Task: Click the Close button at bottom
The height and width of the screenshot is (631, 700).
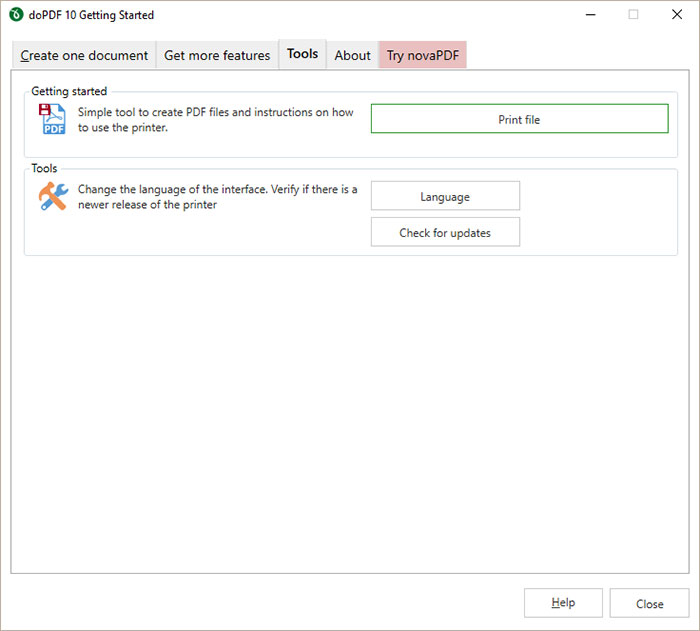Action: (650, 603)
